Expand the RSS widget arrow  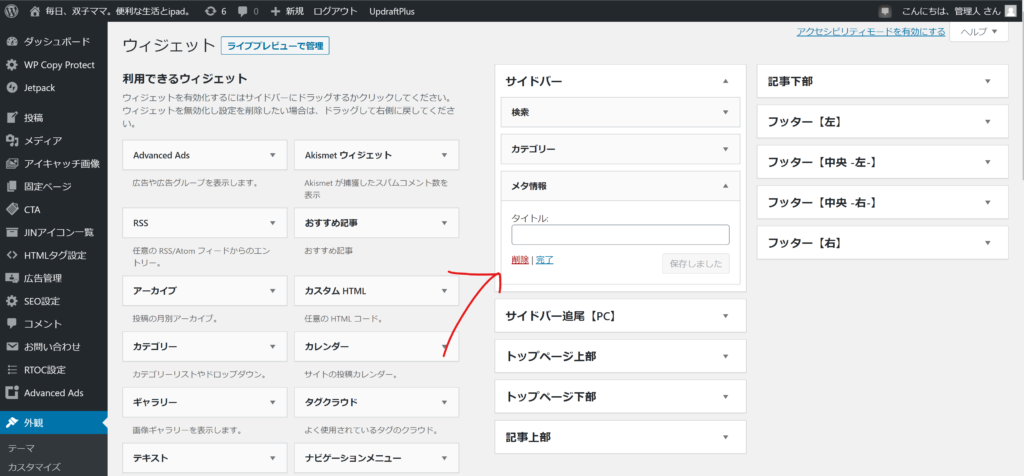(272, 223)
